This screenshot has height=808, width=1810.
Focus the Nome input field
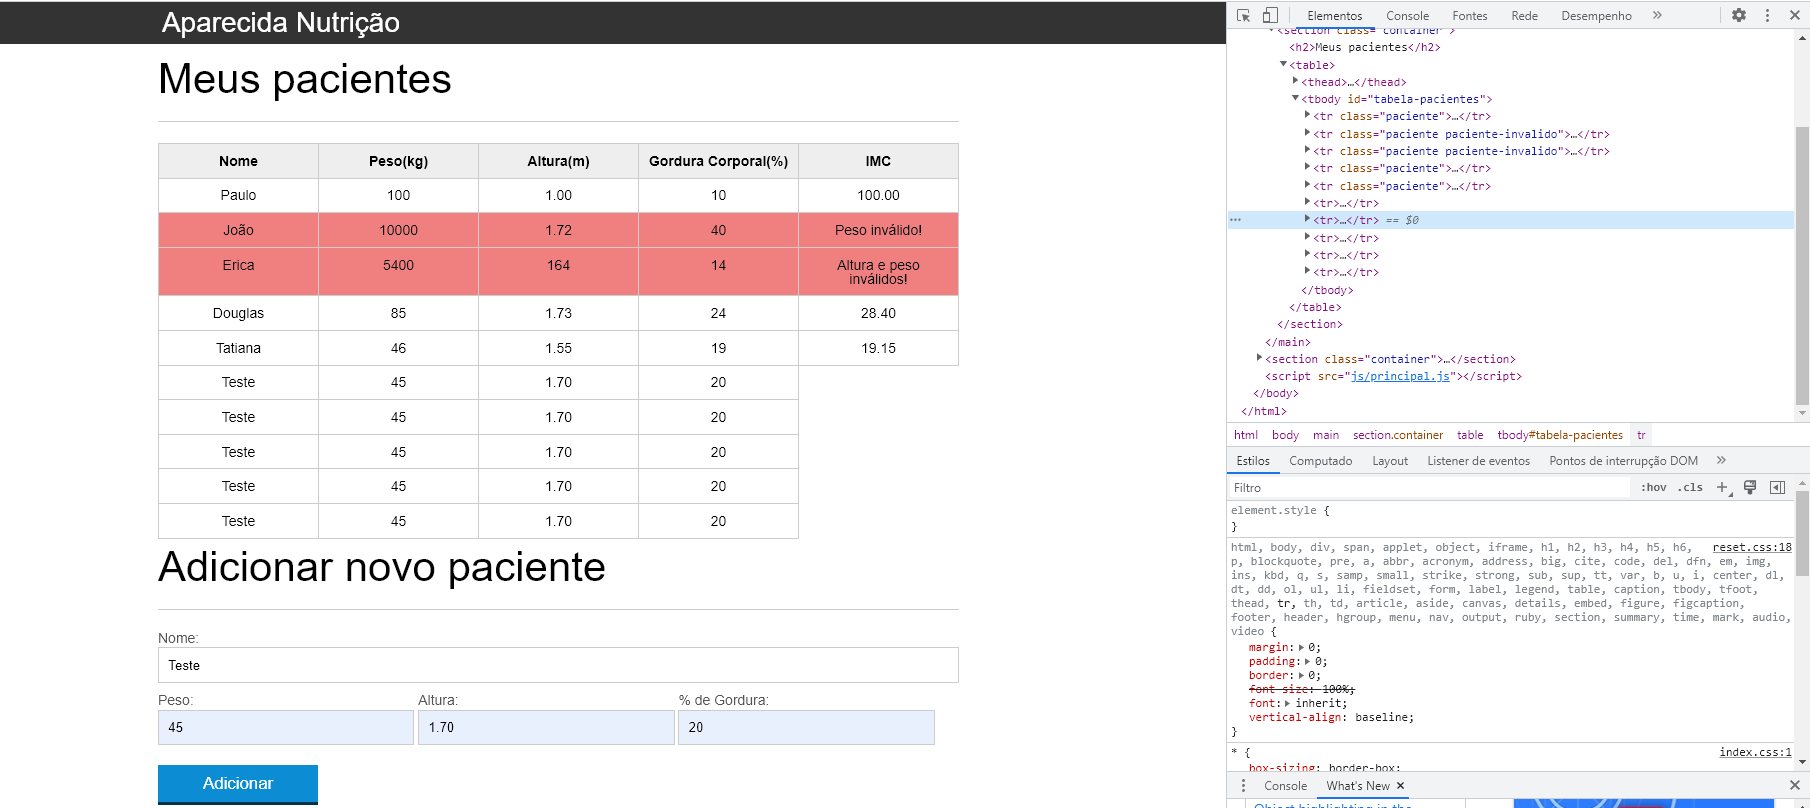point(558,665)
